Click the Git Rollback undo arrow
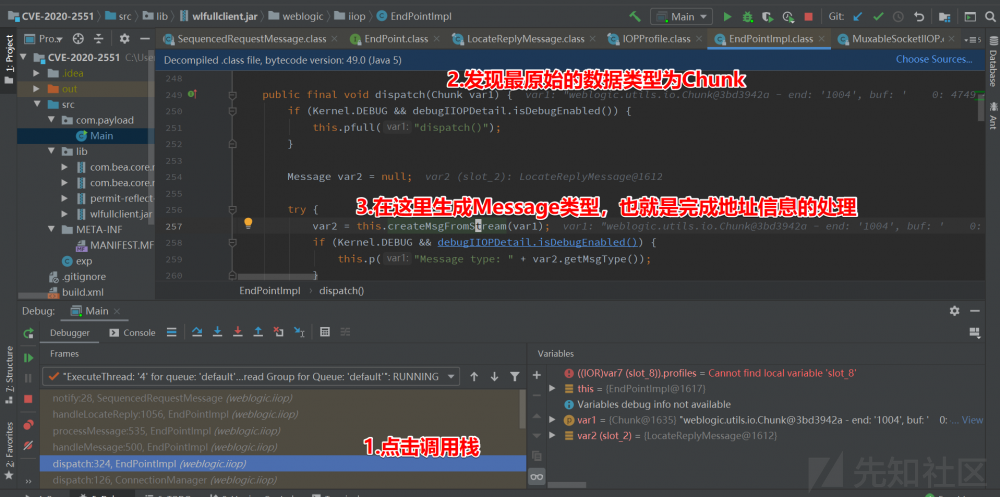This screenshot has height=497, width=1000. 918,17
